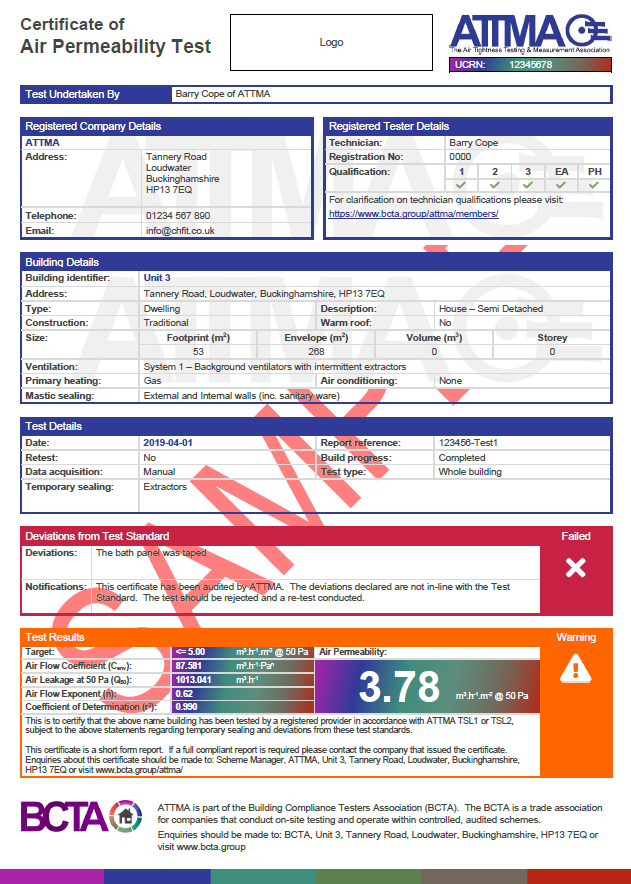Click the 'Failed' label
The width and height of the screenshot is (631, 884).
pyautogui.click(x=576, y=536)
